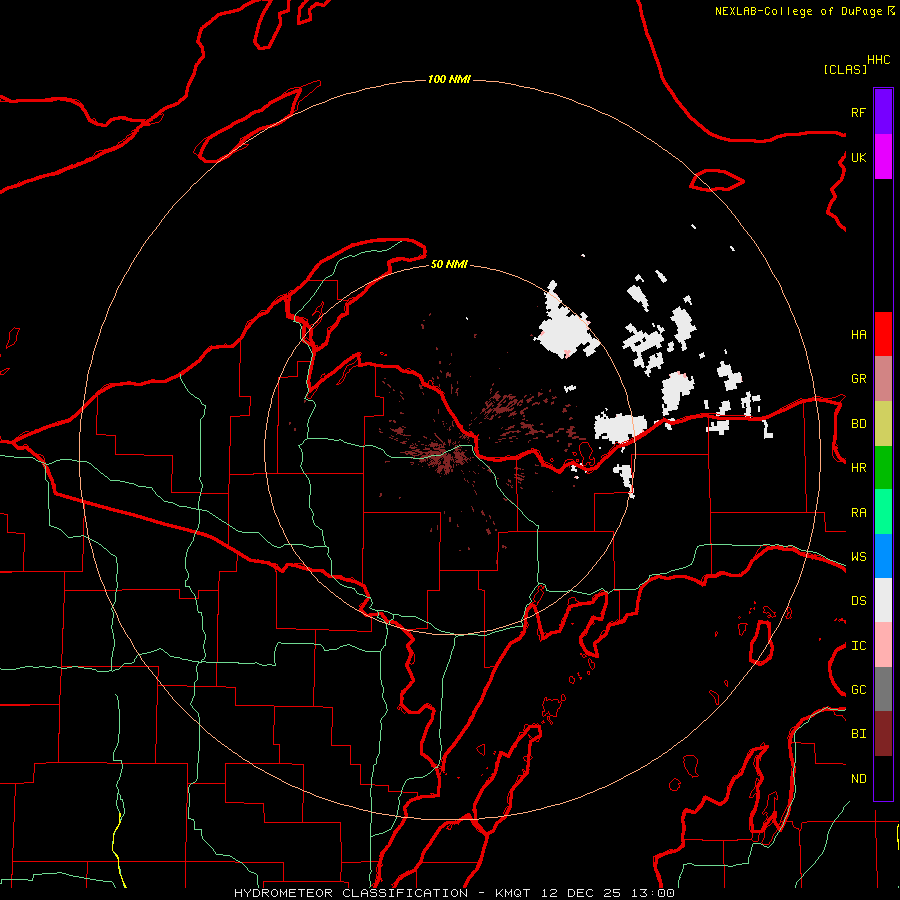Image resolution: width=900 pixels, height=900 pixels.
Task: Click the RA legend label
Action: [858, 513]
